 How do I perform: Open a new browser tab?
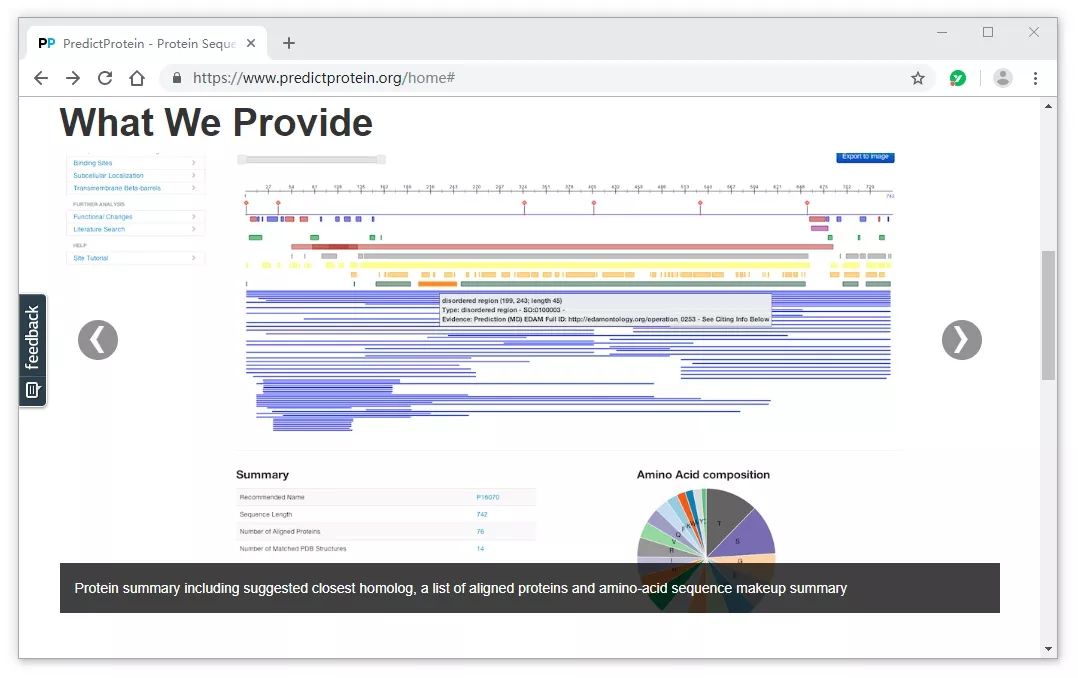pos(289,43)
